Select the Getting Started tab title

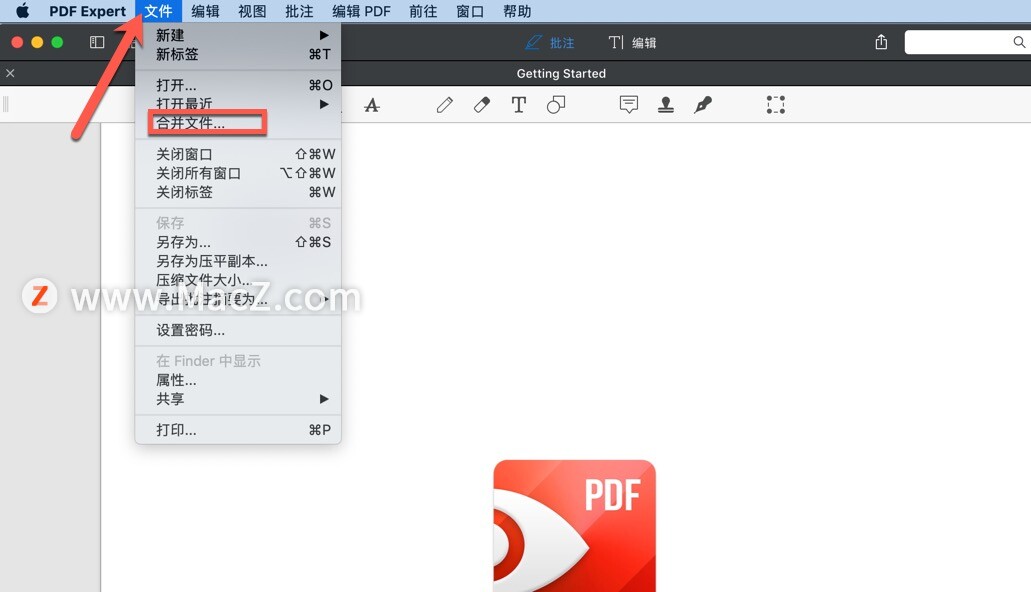pyautogui.click(x=561, y=74)
